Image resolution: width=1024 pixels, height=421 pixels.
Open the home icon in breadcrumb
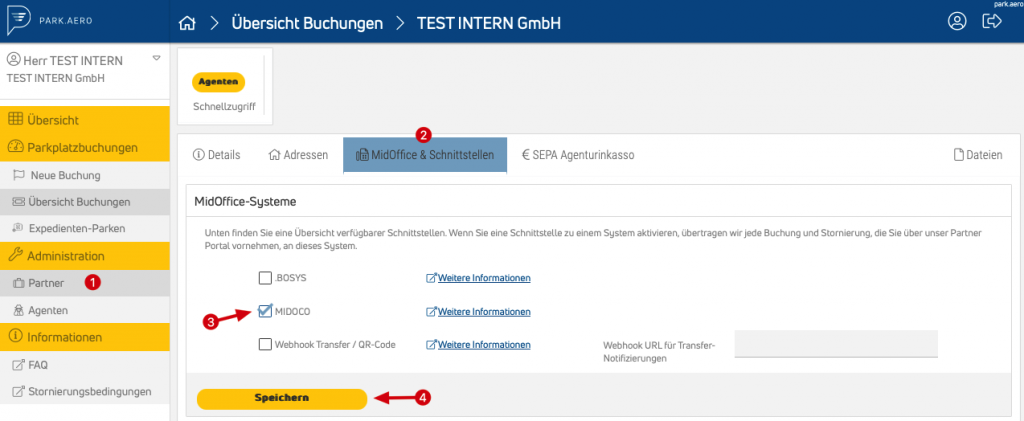coord(187,23)
